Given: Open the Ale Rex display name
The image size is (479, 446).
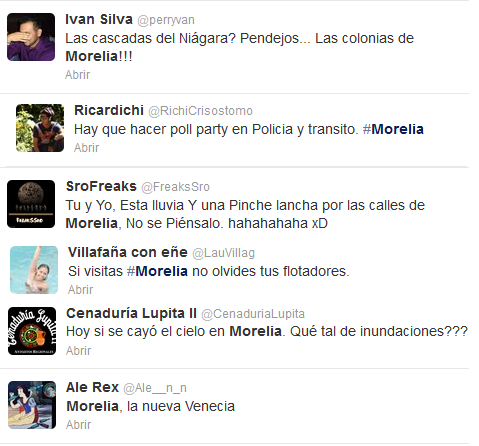Looking at the screenshot, I should (92, 387).
